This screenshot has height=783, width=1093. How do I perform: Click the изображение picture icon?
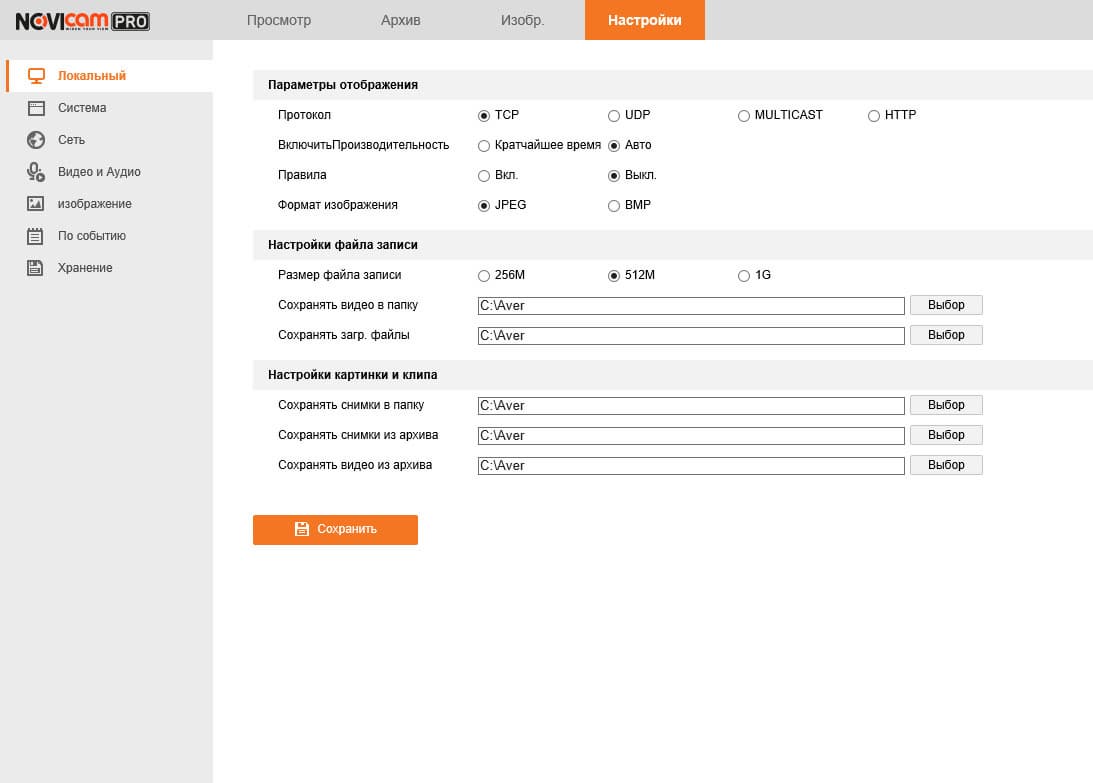tap(36, 204)
